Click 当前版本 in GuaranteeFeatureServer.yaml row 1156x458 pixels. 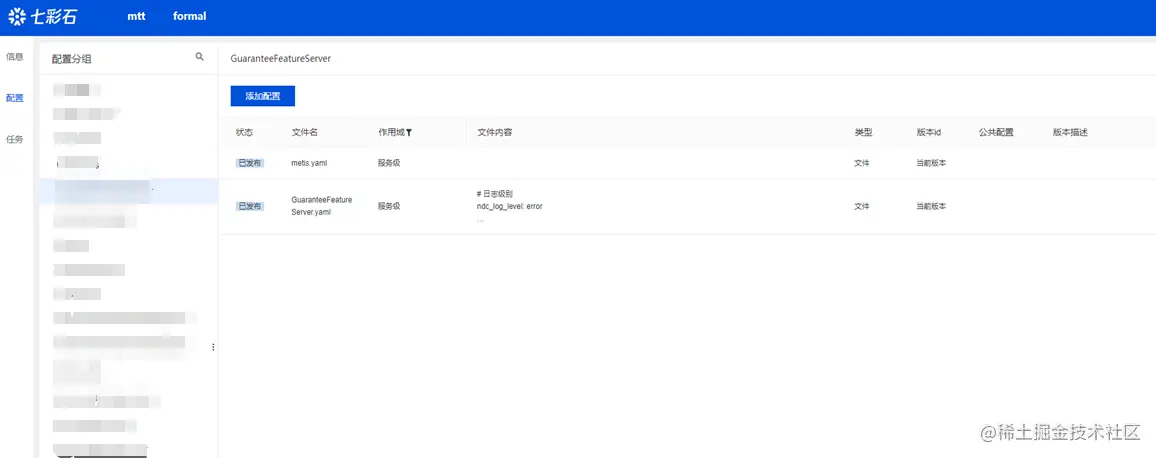931,207
